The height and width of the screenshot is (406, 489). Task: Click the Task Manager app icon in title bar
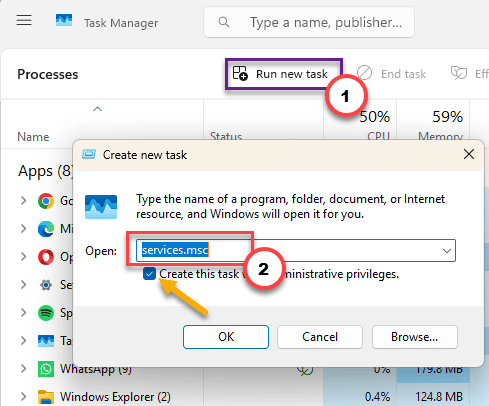tap(64, 21)
